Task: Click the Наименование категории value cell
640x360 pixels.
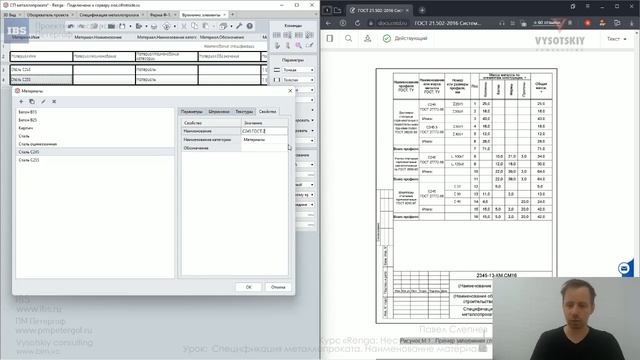Action: [264, 140]
